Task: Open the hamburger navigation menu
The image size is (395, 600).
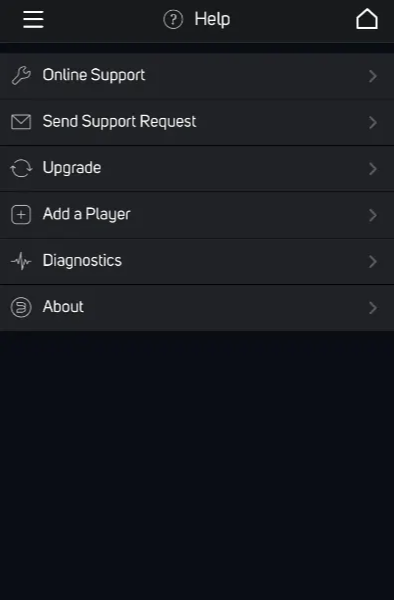Action: point(33,19)
